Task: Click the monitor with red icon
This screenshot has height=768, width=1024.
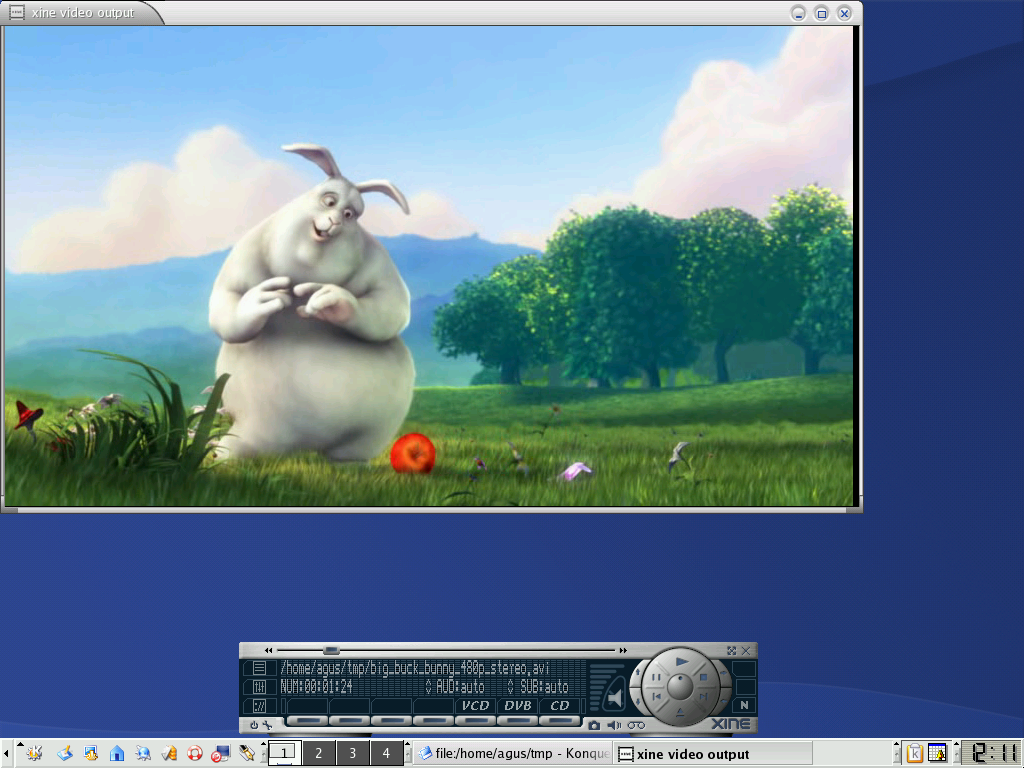Action: 221,754
